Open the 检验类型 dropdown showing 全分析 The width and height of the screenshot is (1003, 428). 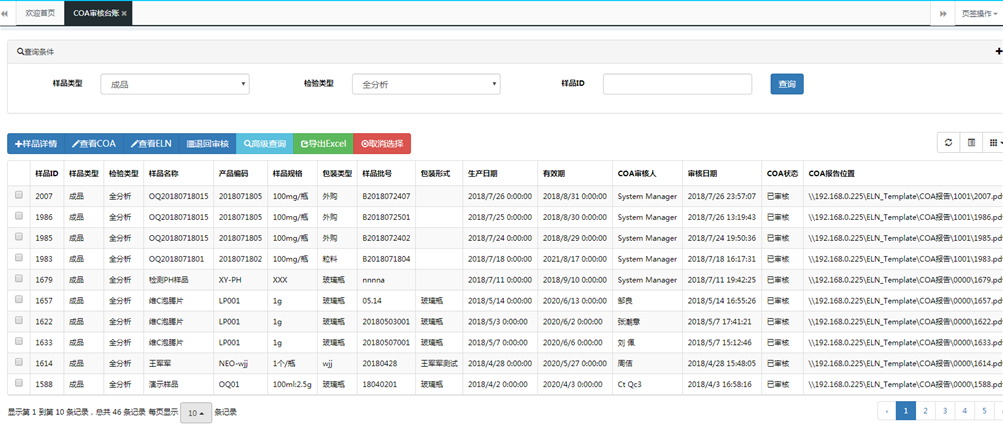click(x=426, y=84)
